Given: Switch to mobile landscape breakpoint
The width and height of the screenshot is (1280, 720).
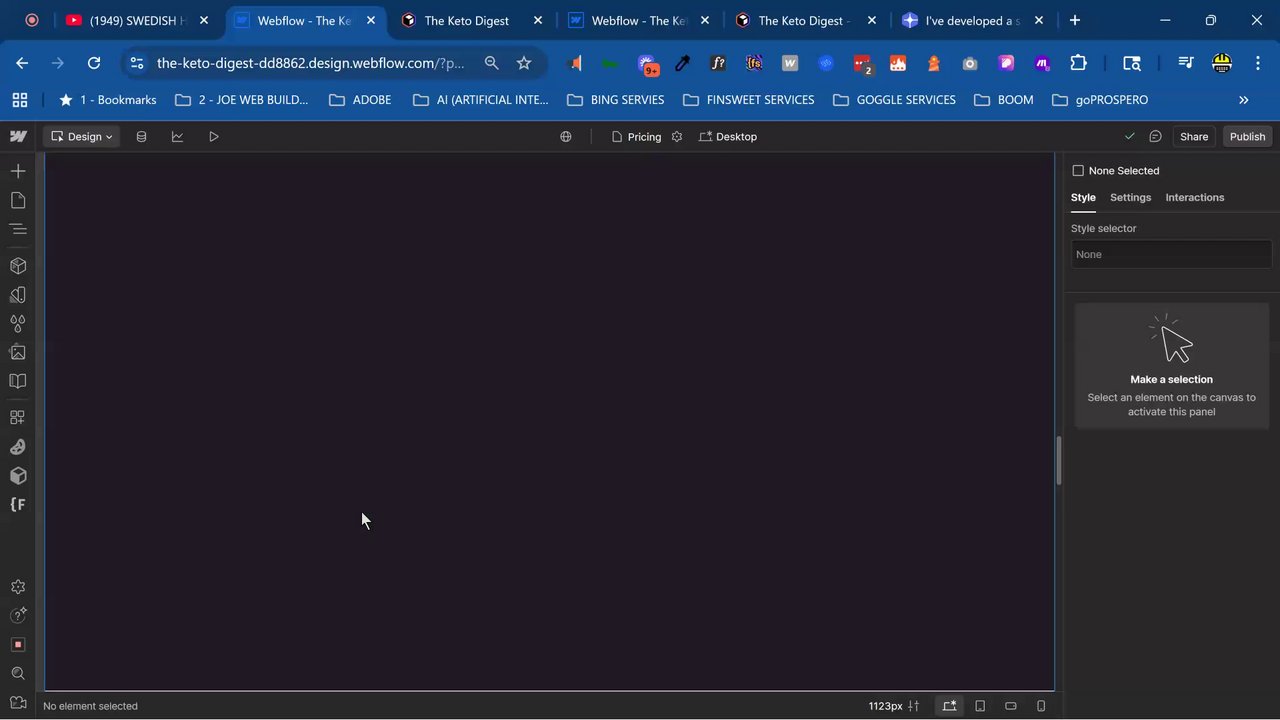Looking at the screenshot, I should (1011, 706).
